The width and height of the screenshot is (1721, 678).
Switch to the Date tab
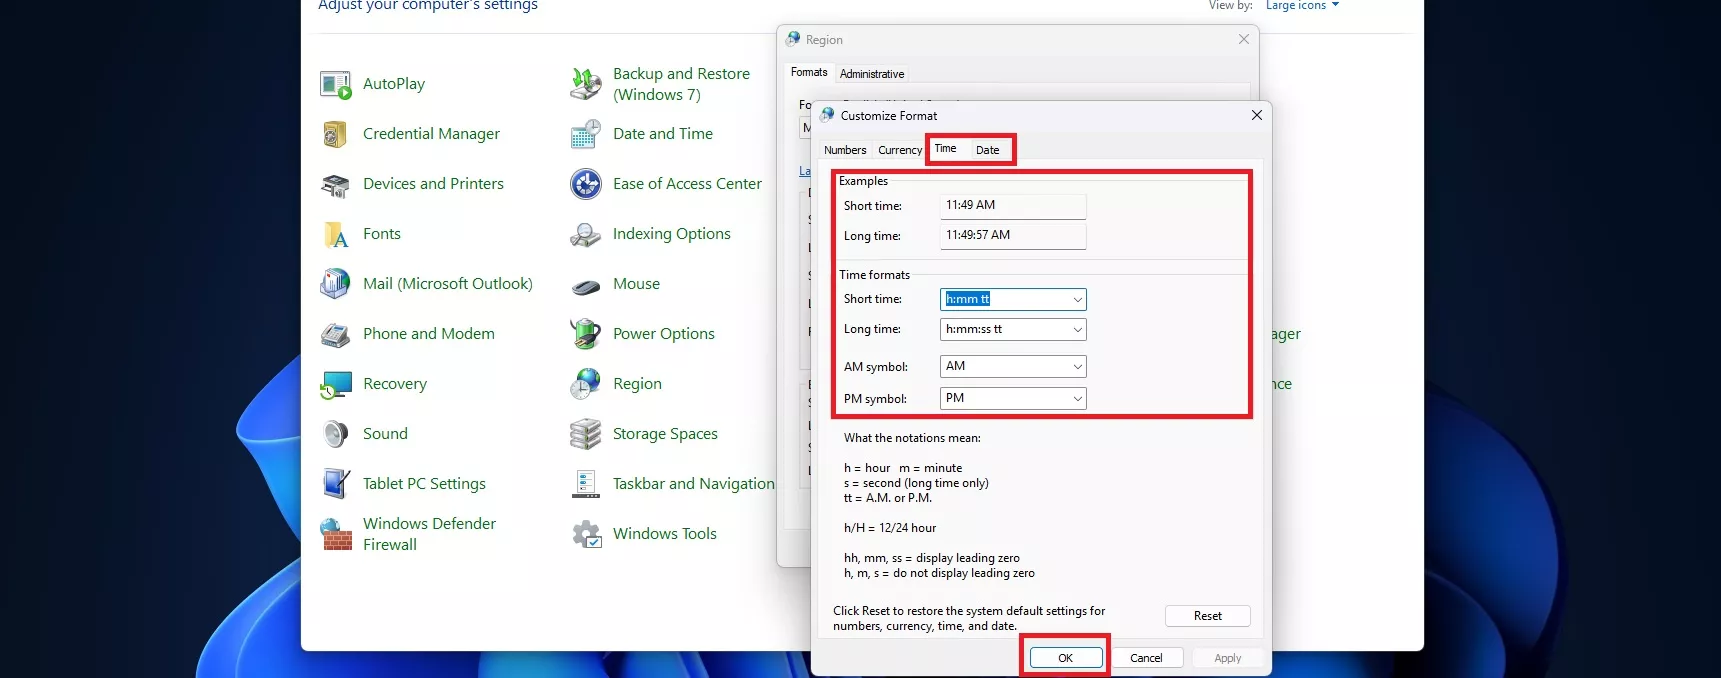[x=987, y=150]
